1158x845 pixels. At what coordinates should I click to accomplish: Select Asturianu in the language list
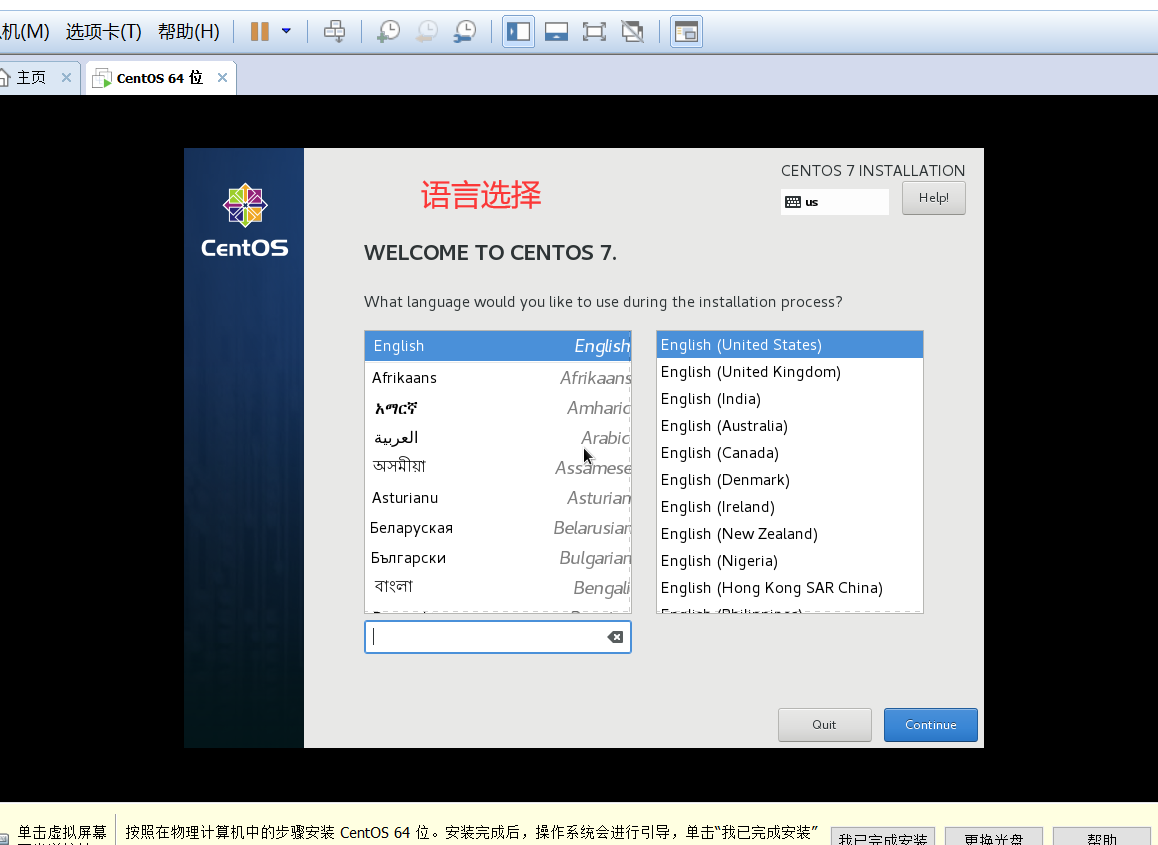point(498,498)
